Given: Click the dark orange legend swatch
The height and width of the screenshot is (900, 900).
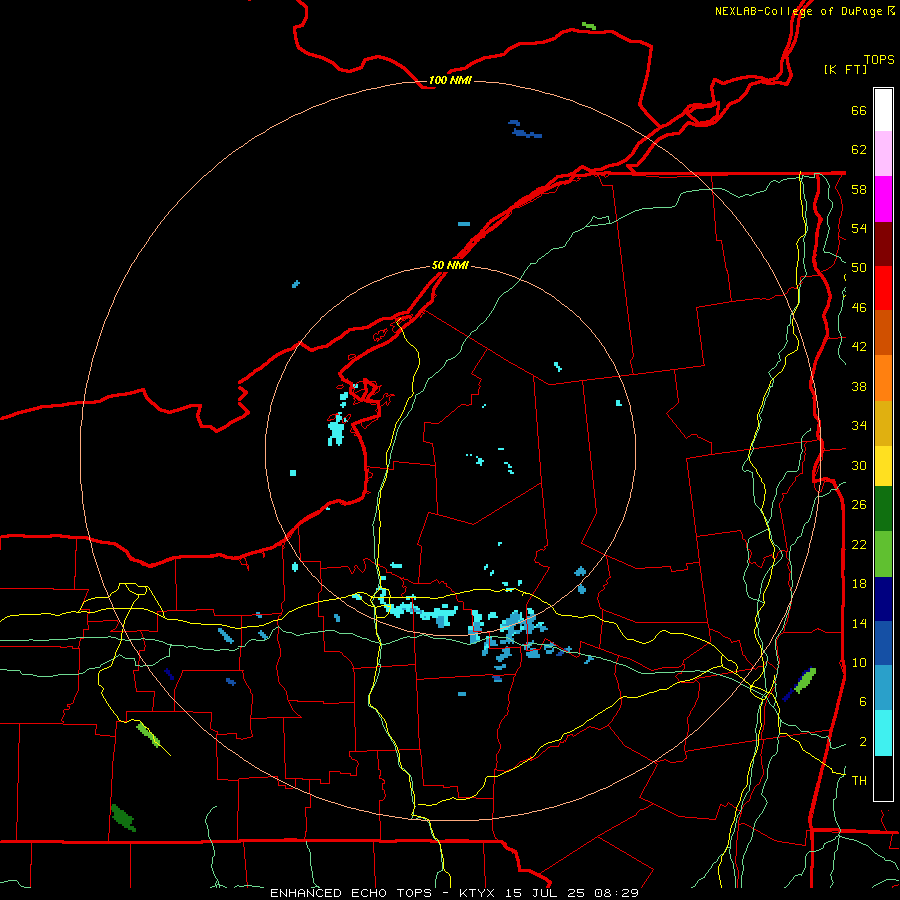Looking at the screenshot, I should click(883, 332).
